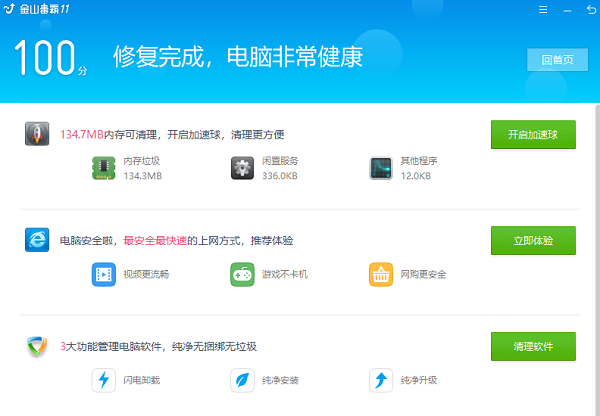Select the 闪电卸载 lightning icon
Screen dimensions: 600x416
click(x=104, y=380)
